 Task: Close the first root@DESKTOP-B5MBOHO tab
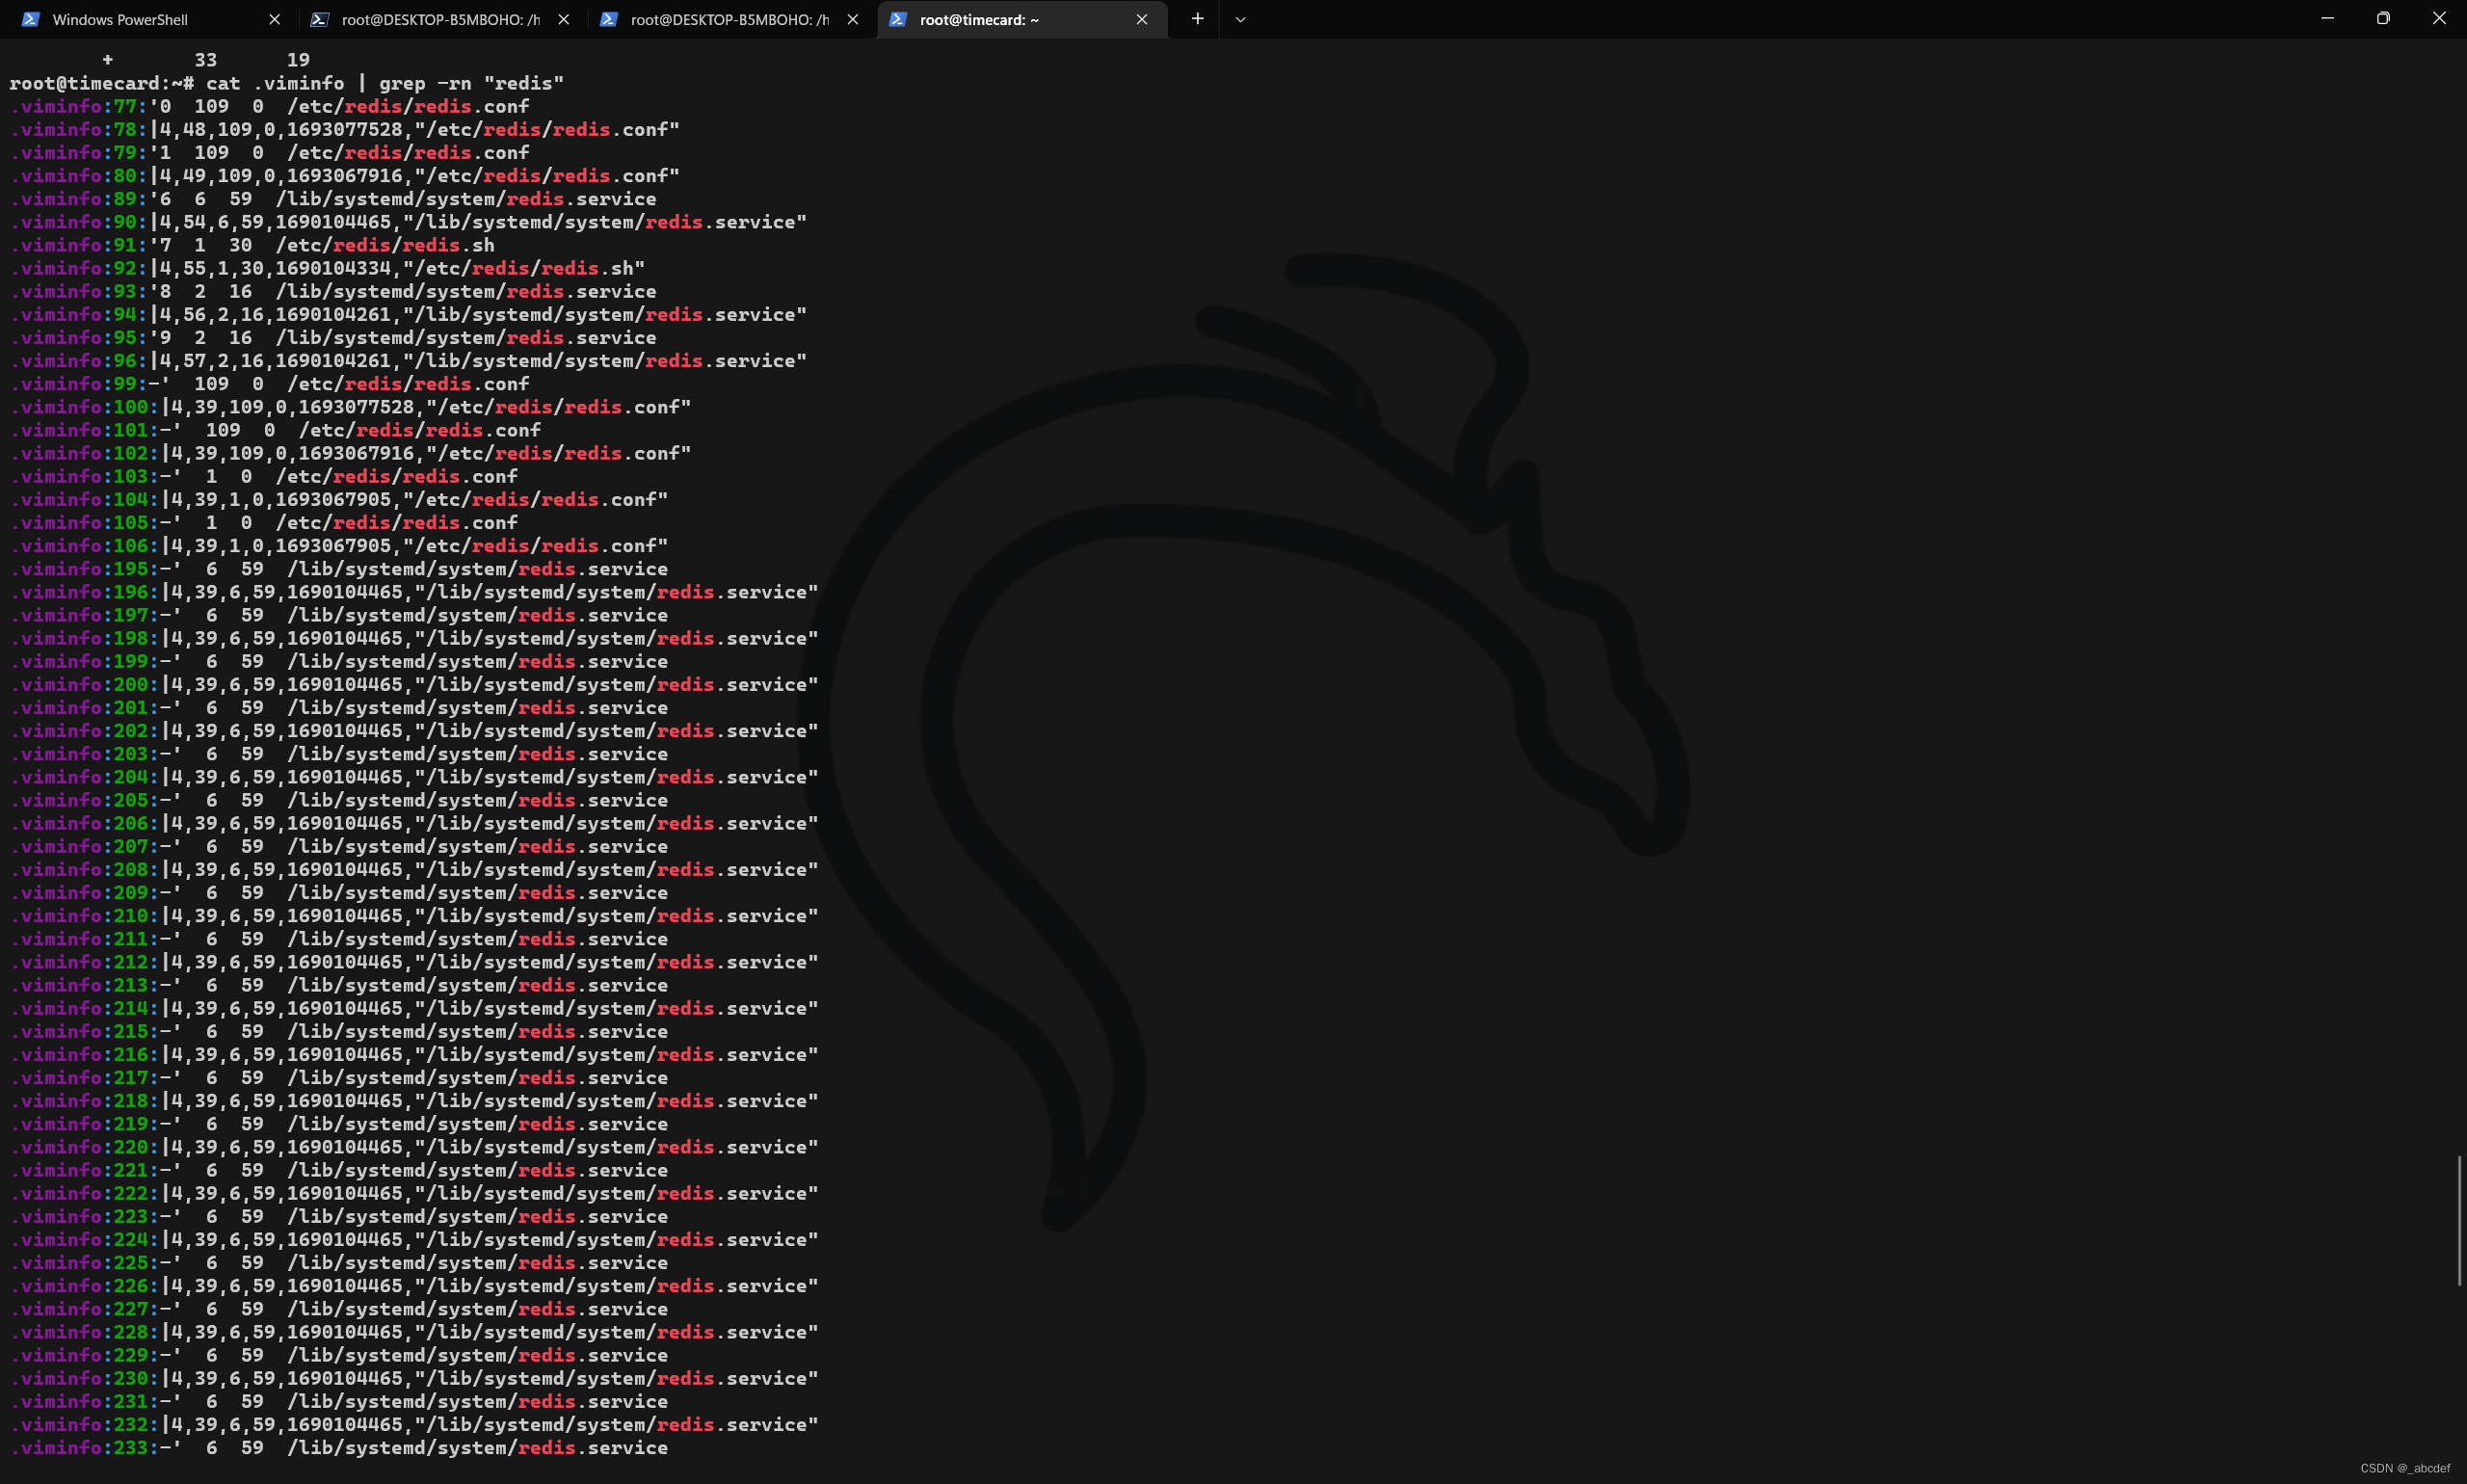coord(564,19)
